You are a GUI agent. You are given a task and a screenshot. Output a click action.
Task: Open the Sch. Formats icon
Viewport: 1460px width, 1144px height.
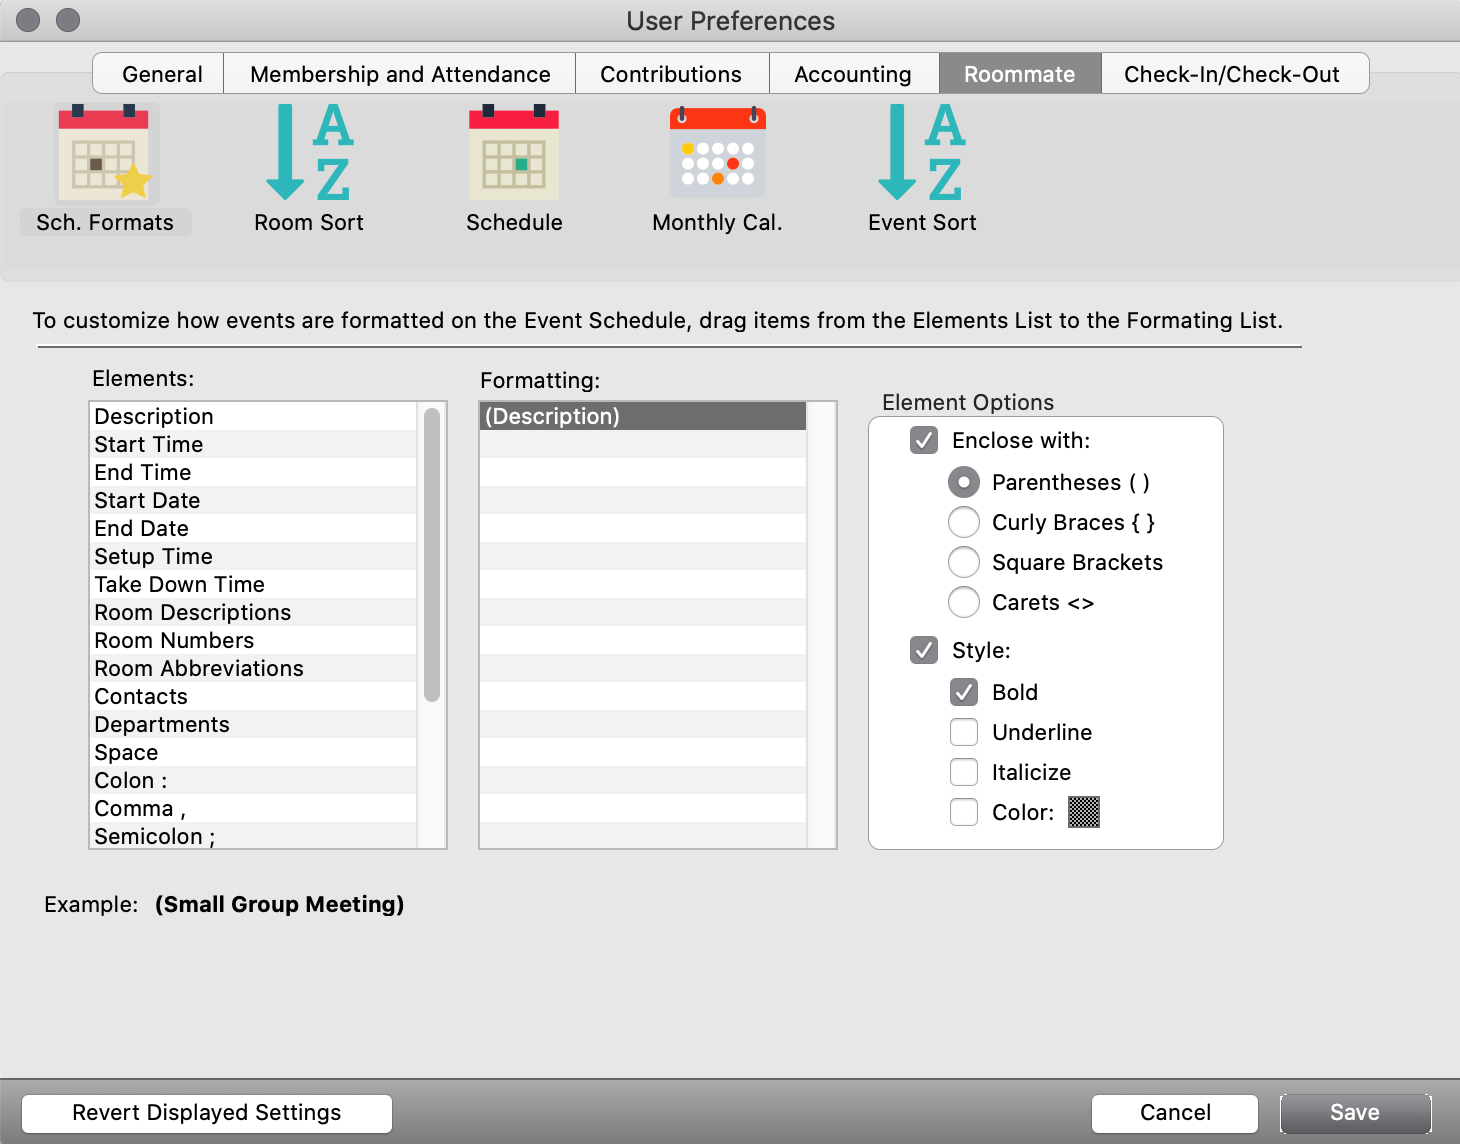point(104,155)
